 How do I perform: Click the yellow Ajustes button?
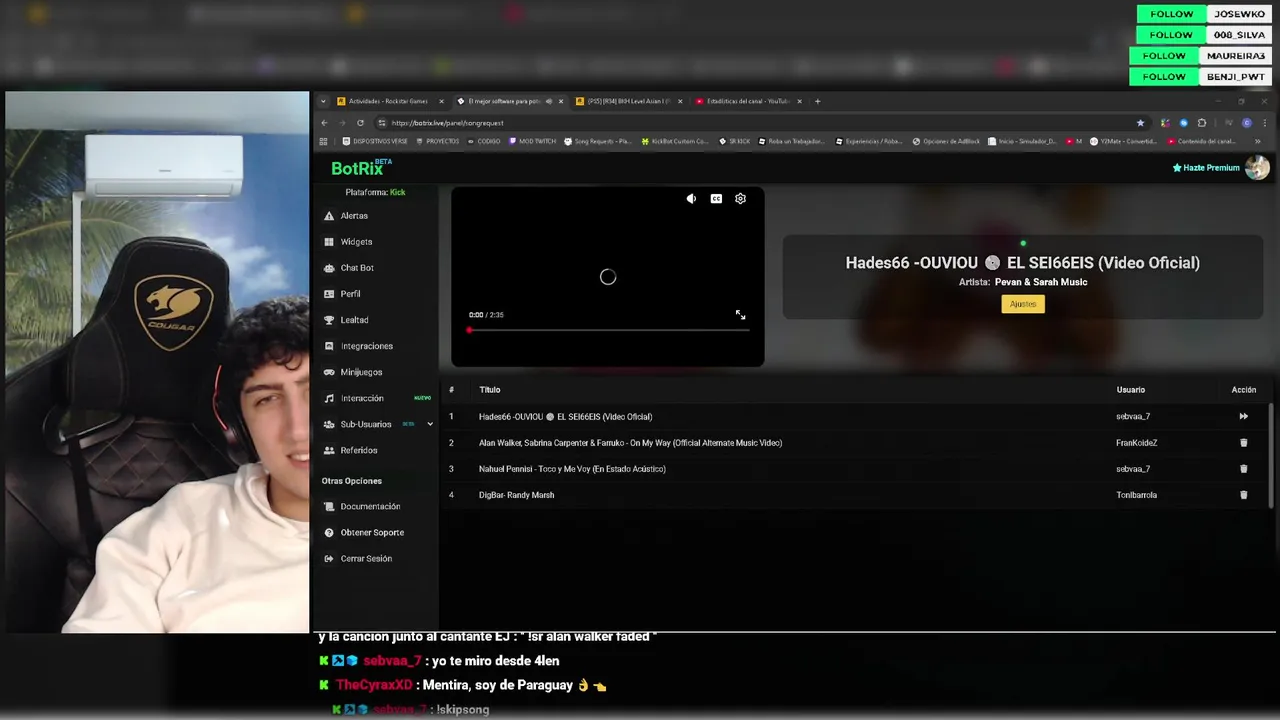point(1023,304)
